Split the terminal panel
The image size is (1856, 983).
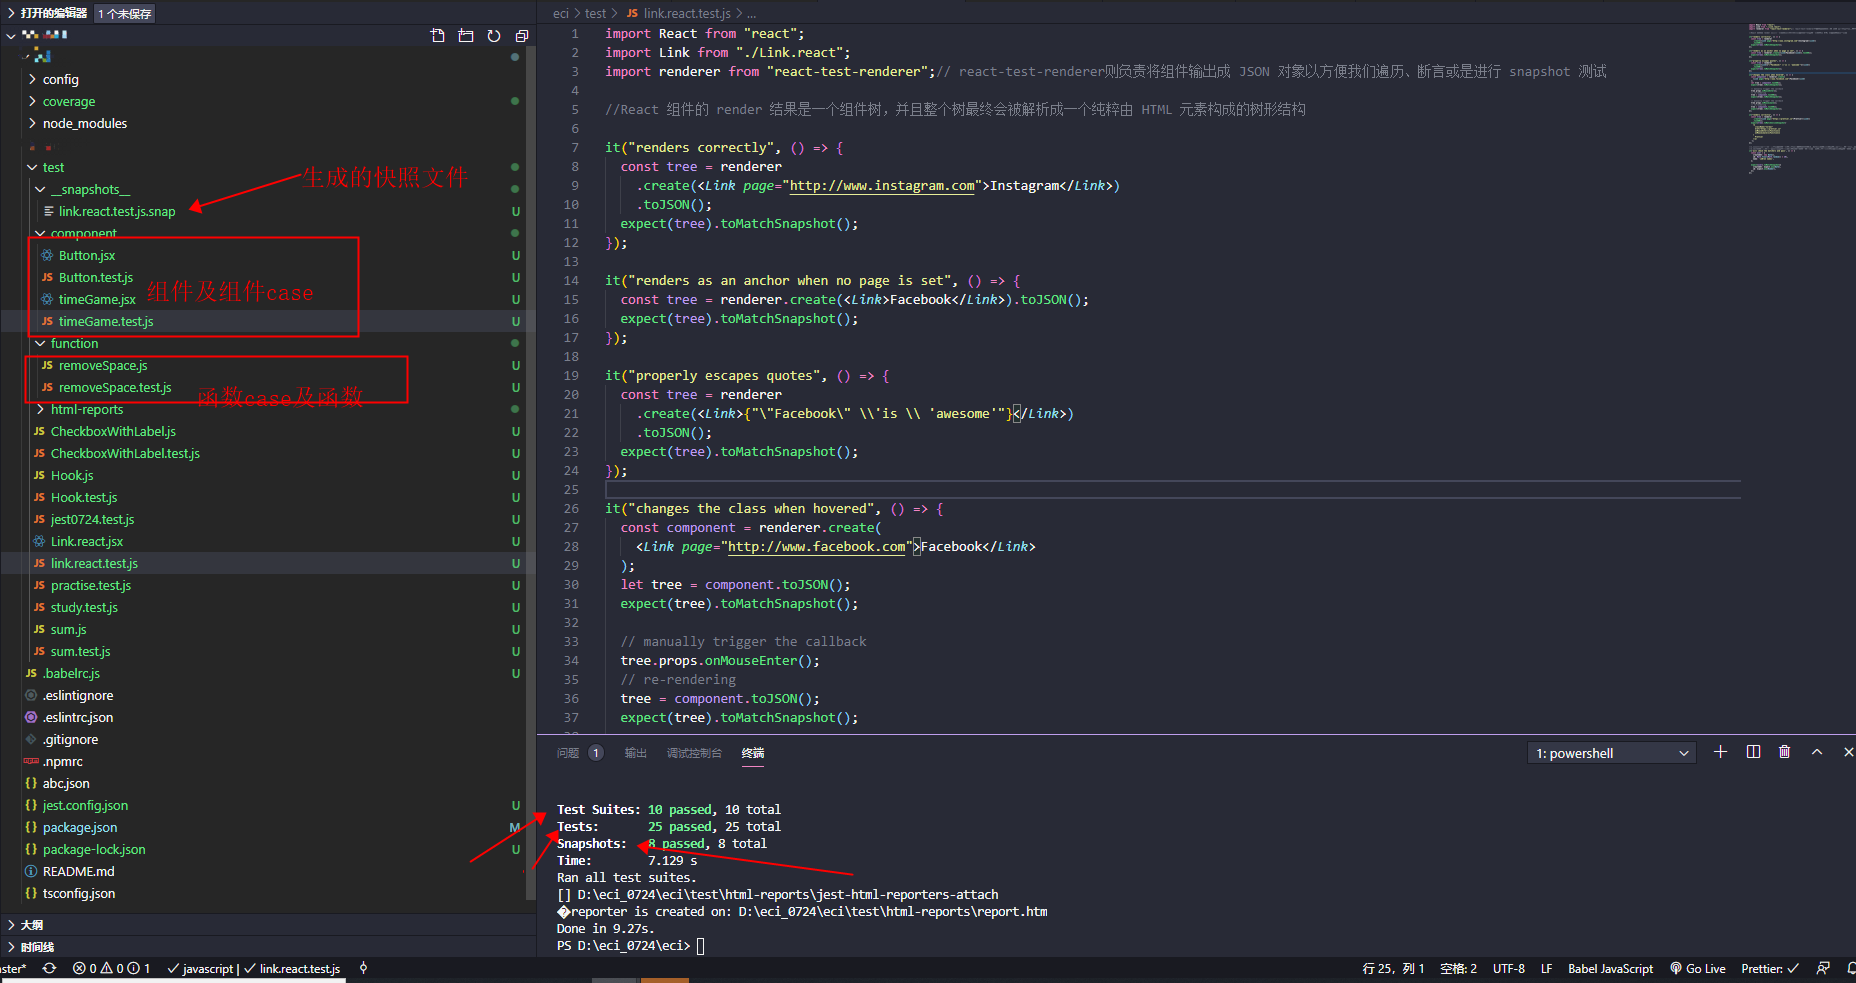coord(1753,752)
